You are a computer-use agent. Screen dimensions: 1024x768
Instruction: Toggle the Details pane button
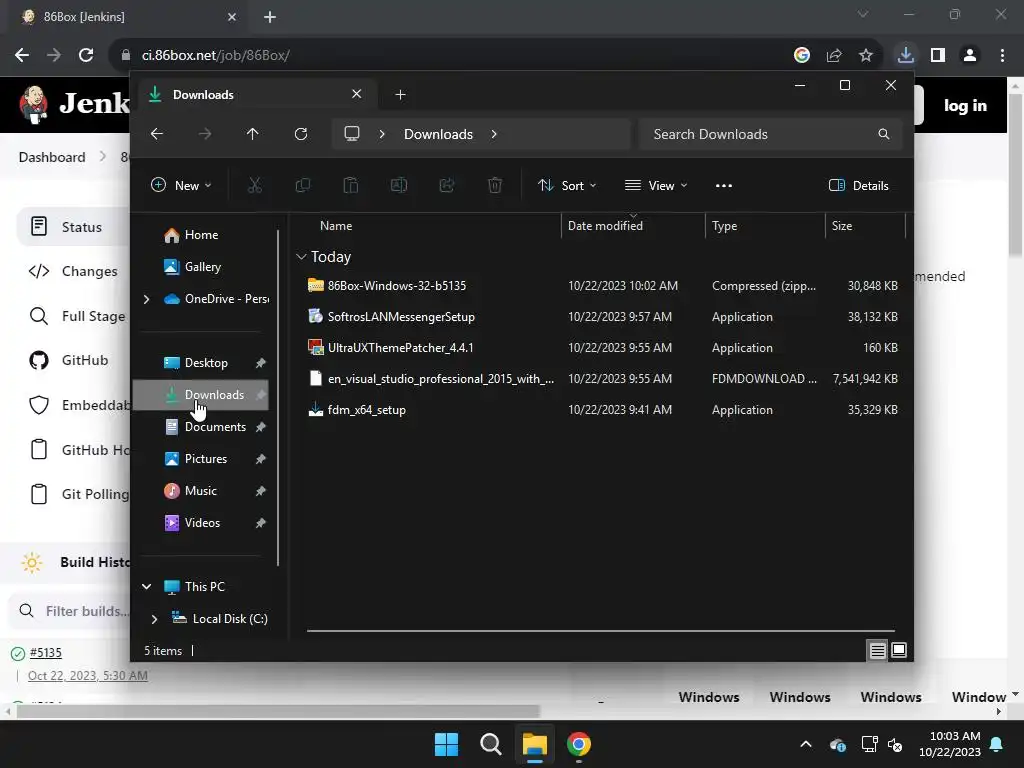[859, 185]
